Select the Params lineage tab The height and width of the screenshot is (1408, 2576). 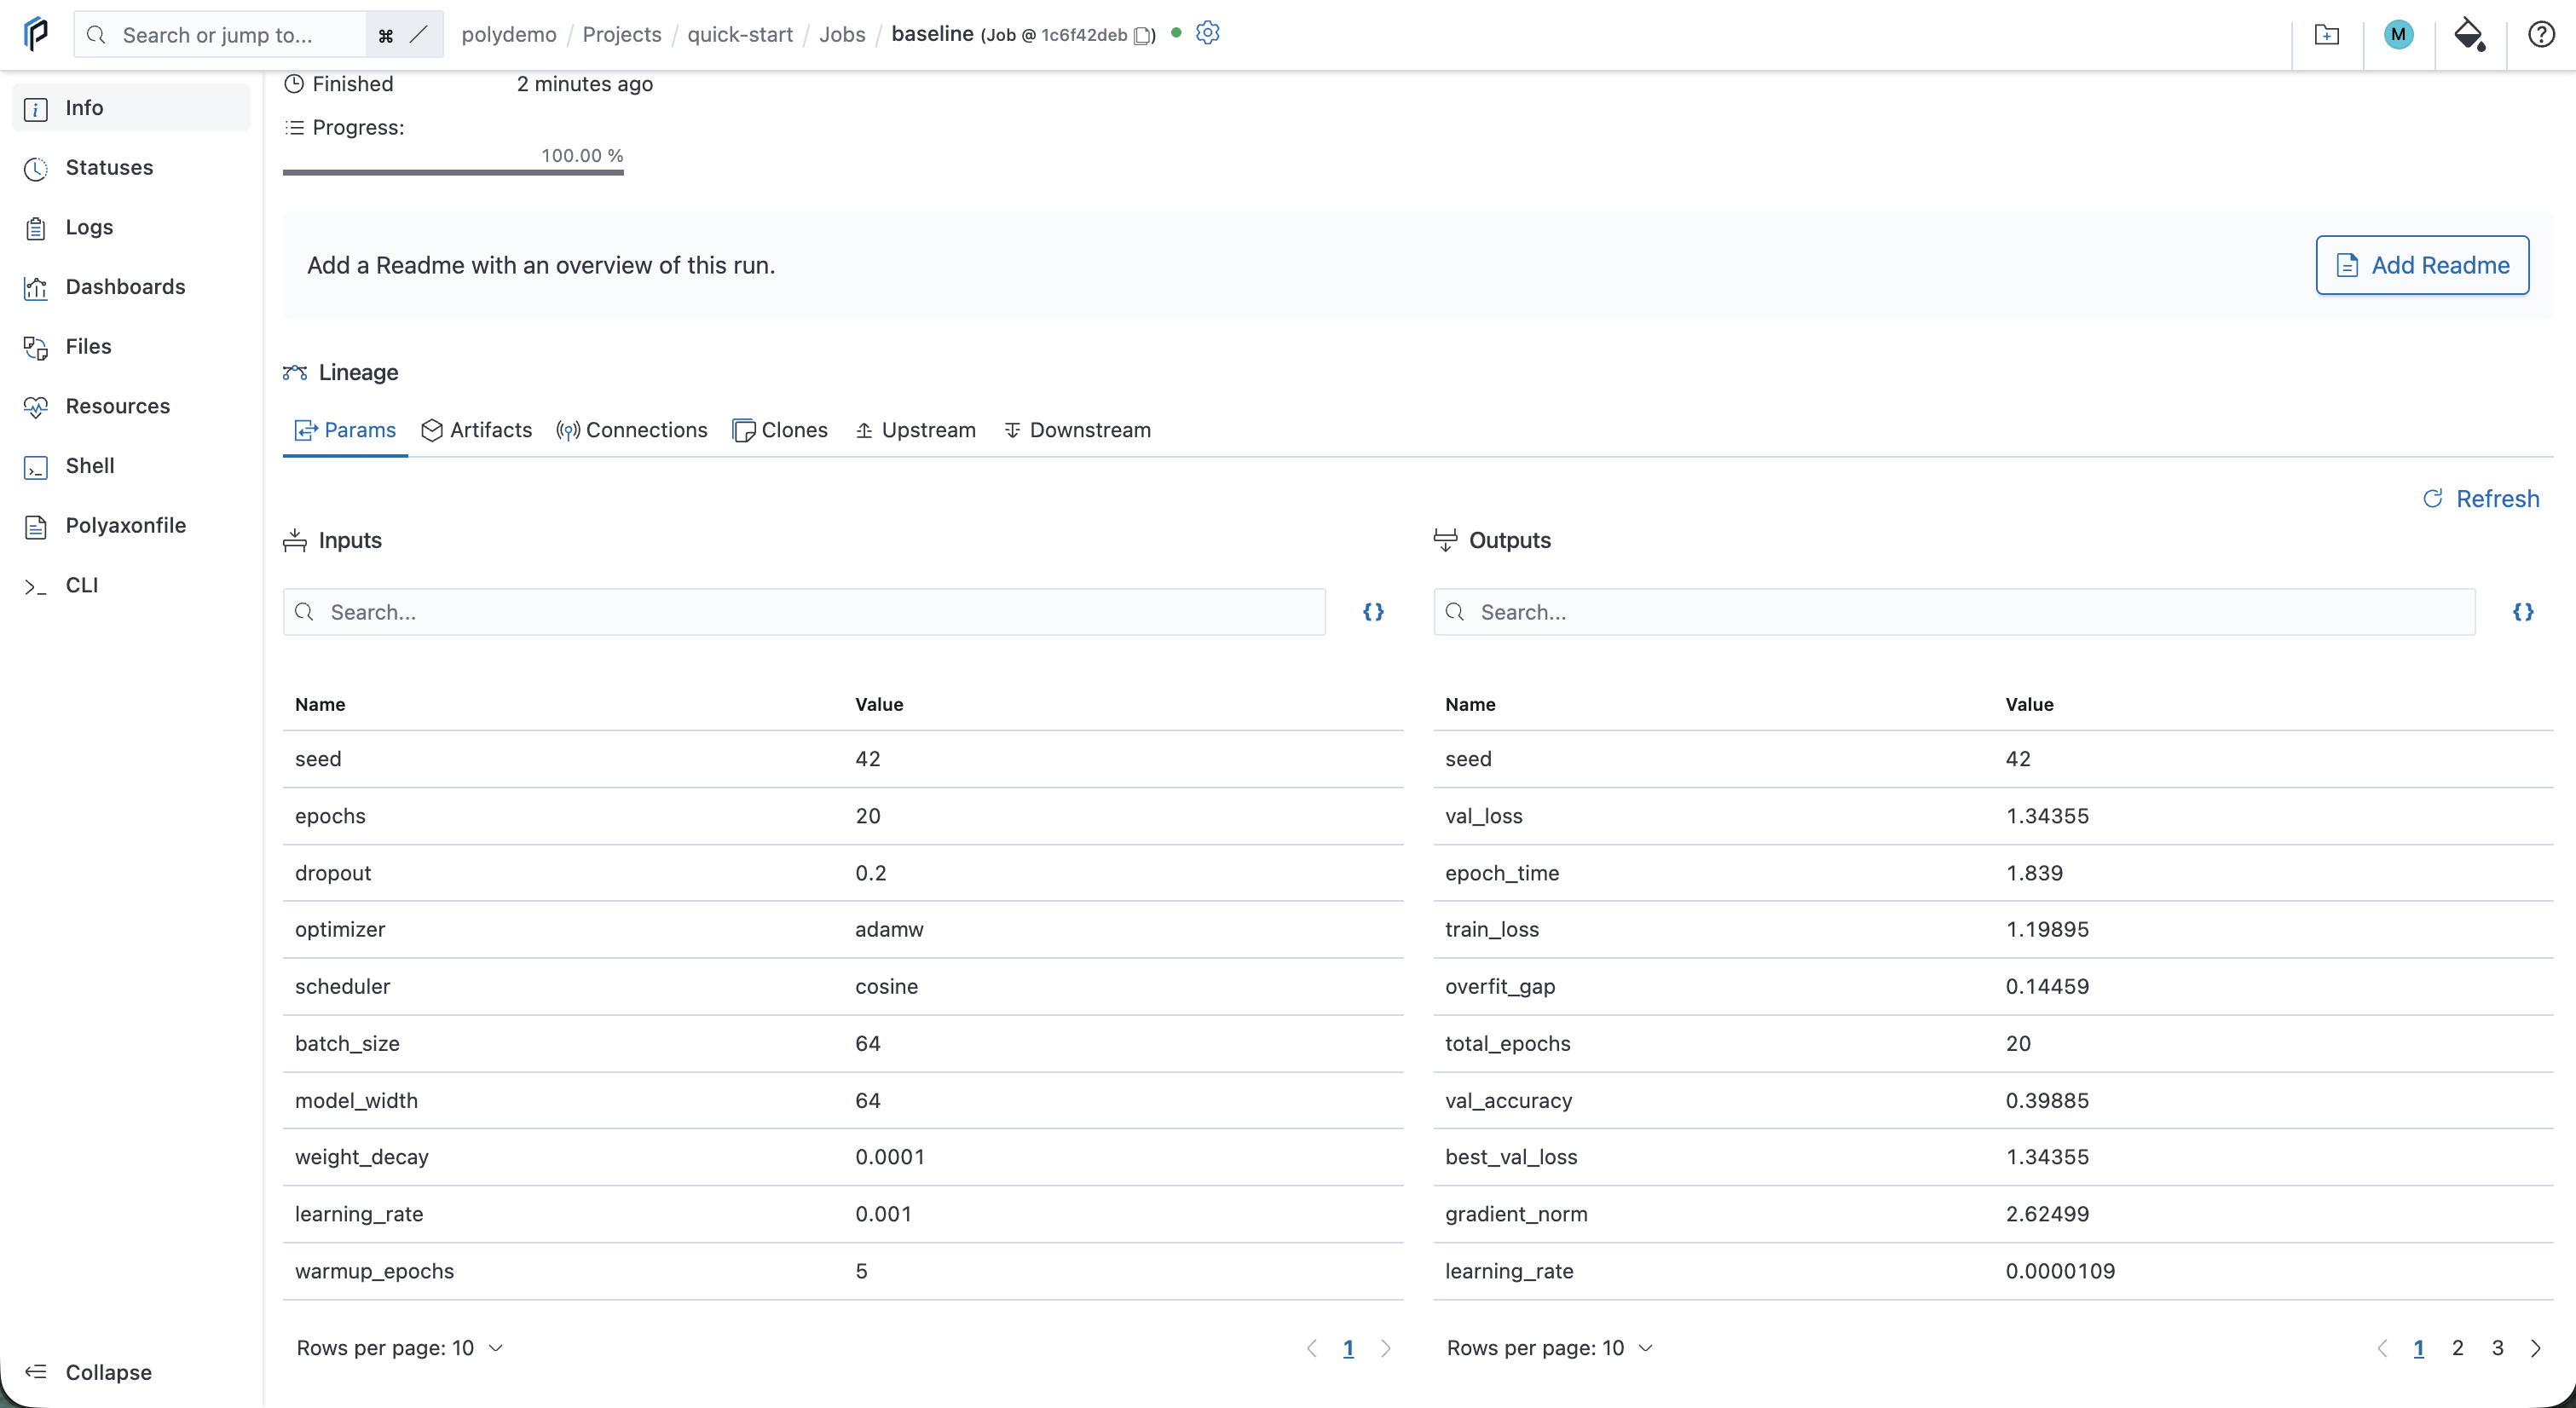point(345,430)
